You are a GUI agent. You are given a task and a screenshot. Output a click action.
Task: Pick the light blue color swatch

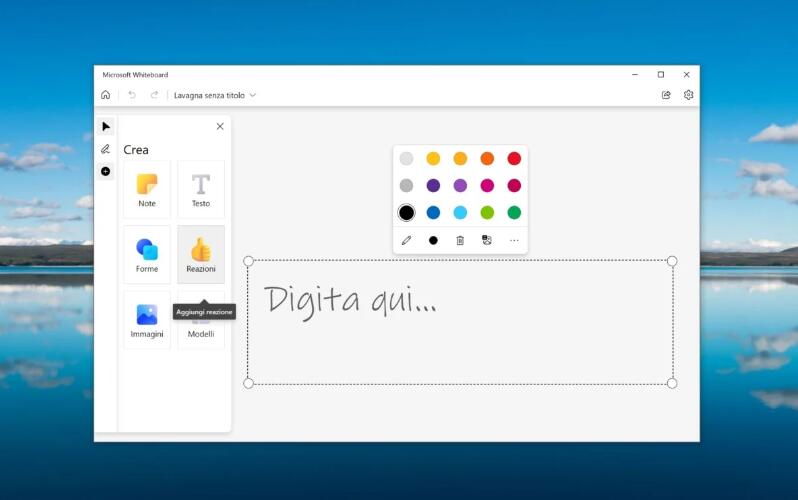(460, 212)
